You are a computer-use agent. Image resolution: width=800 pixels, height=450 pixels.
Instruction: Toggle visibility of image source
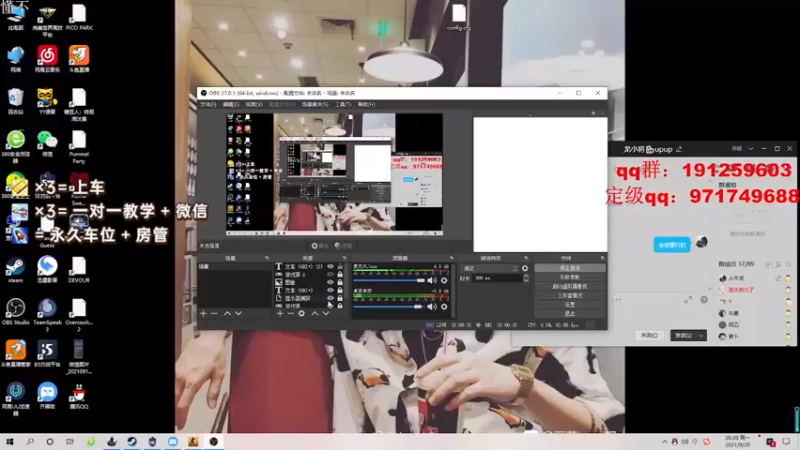coord(330,282)
